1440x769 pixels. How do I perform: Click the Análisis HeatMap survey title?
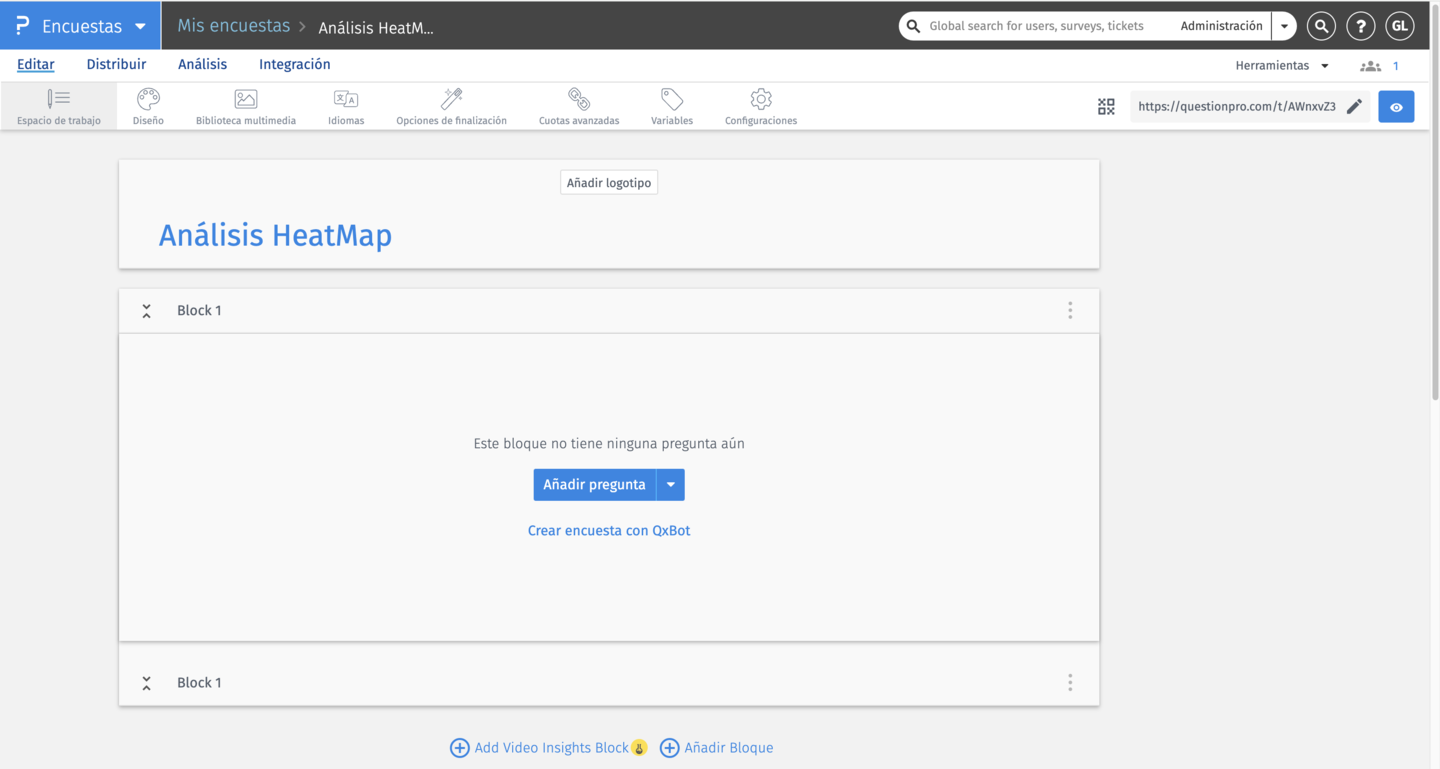[275, 236]
